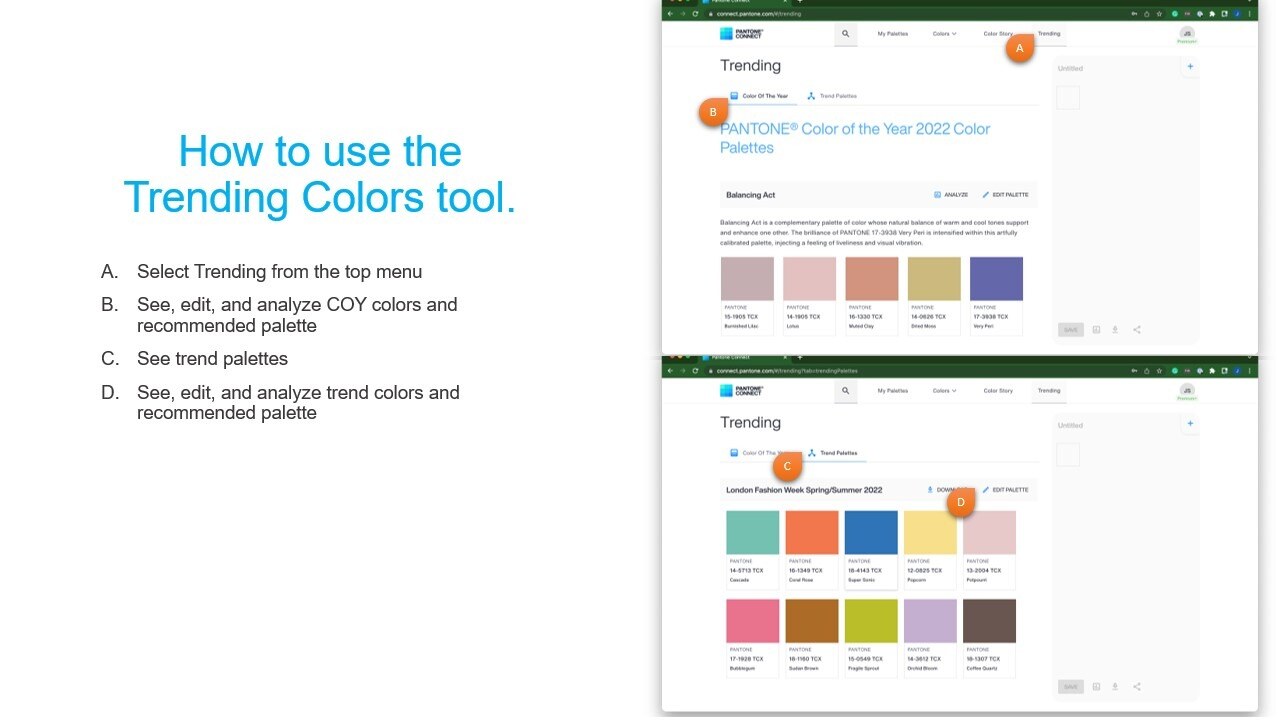Select Muted Clay swatch
The image size is (1280, 720).
(871, 279)
